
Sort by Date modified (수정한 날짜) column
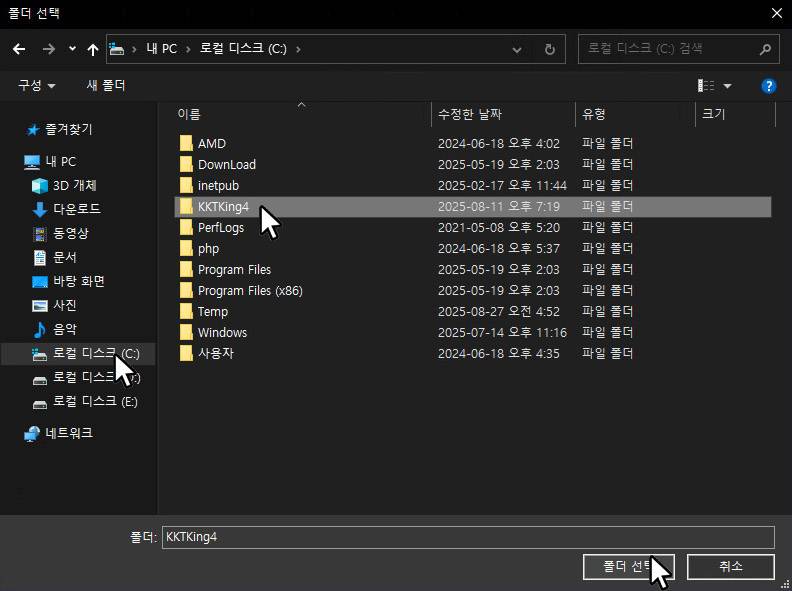[x=470, y=114]
